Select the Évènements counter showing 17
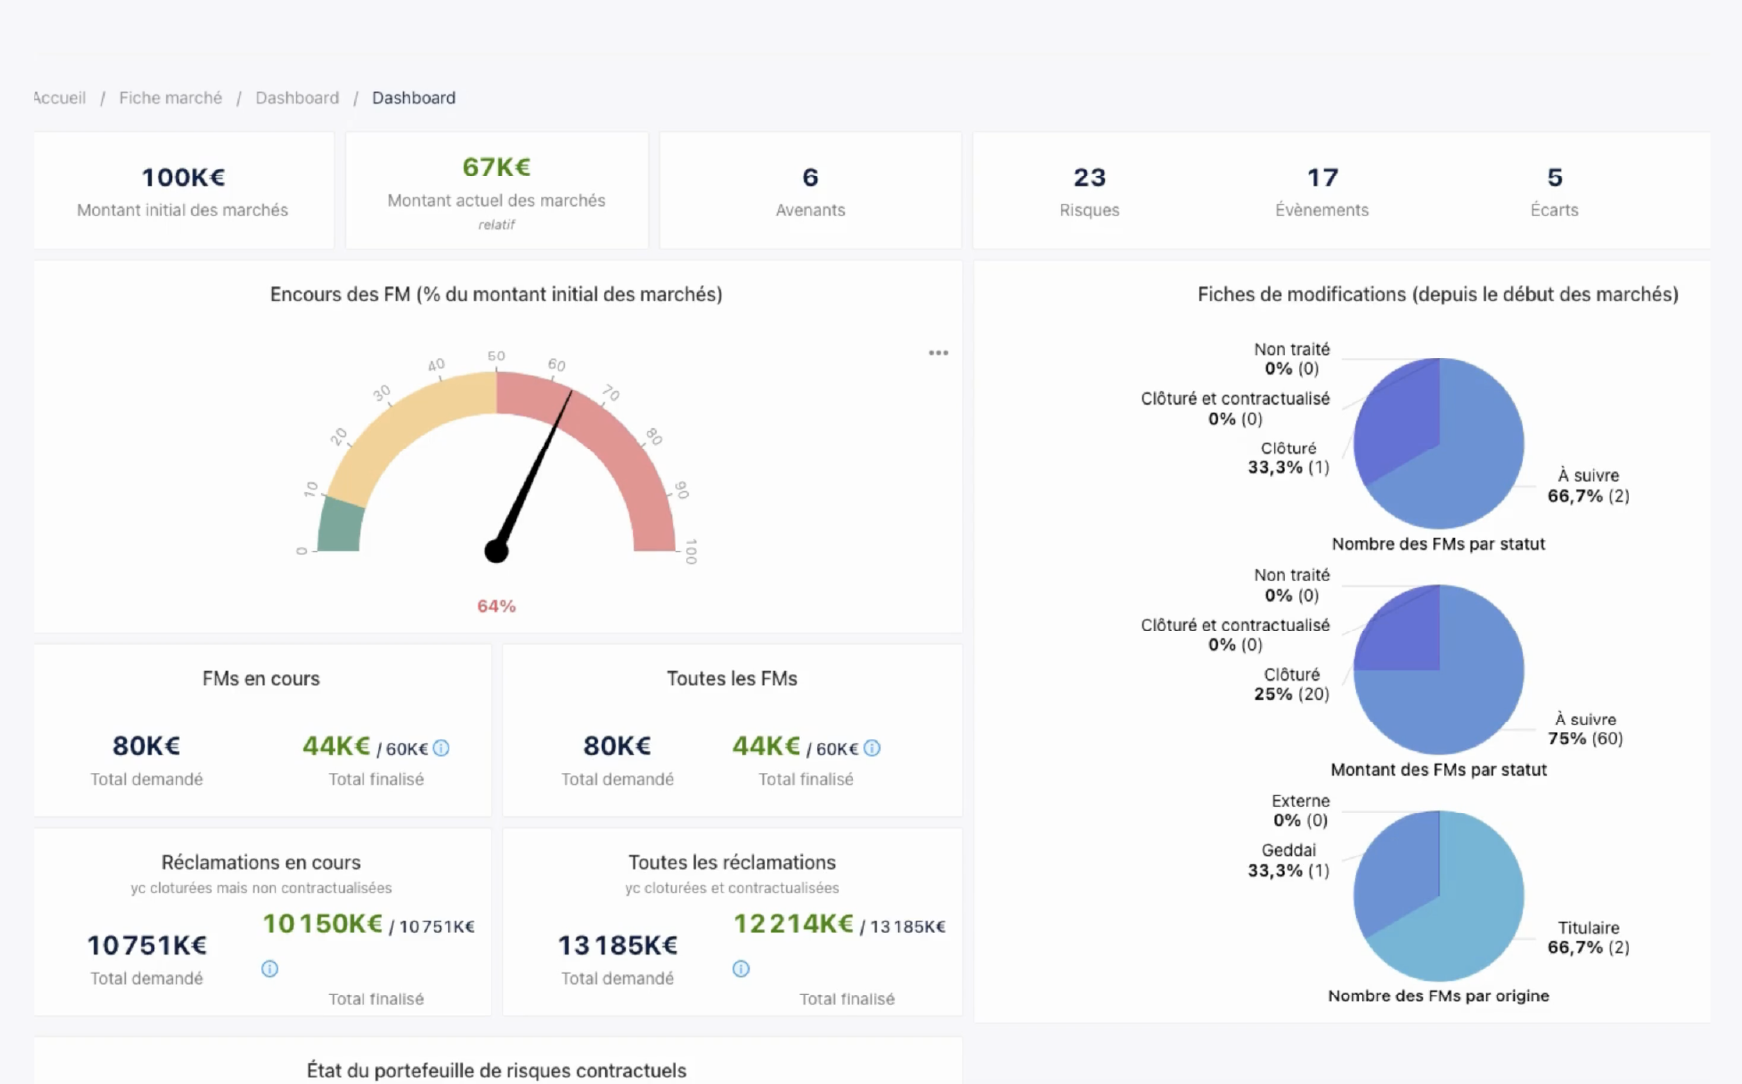This screenshot has height=1084, width=1742. 1322,190
